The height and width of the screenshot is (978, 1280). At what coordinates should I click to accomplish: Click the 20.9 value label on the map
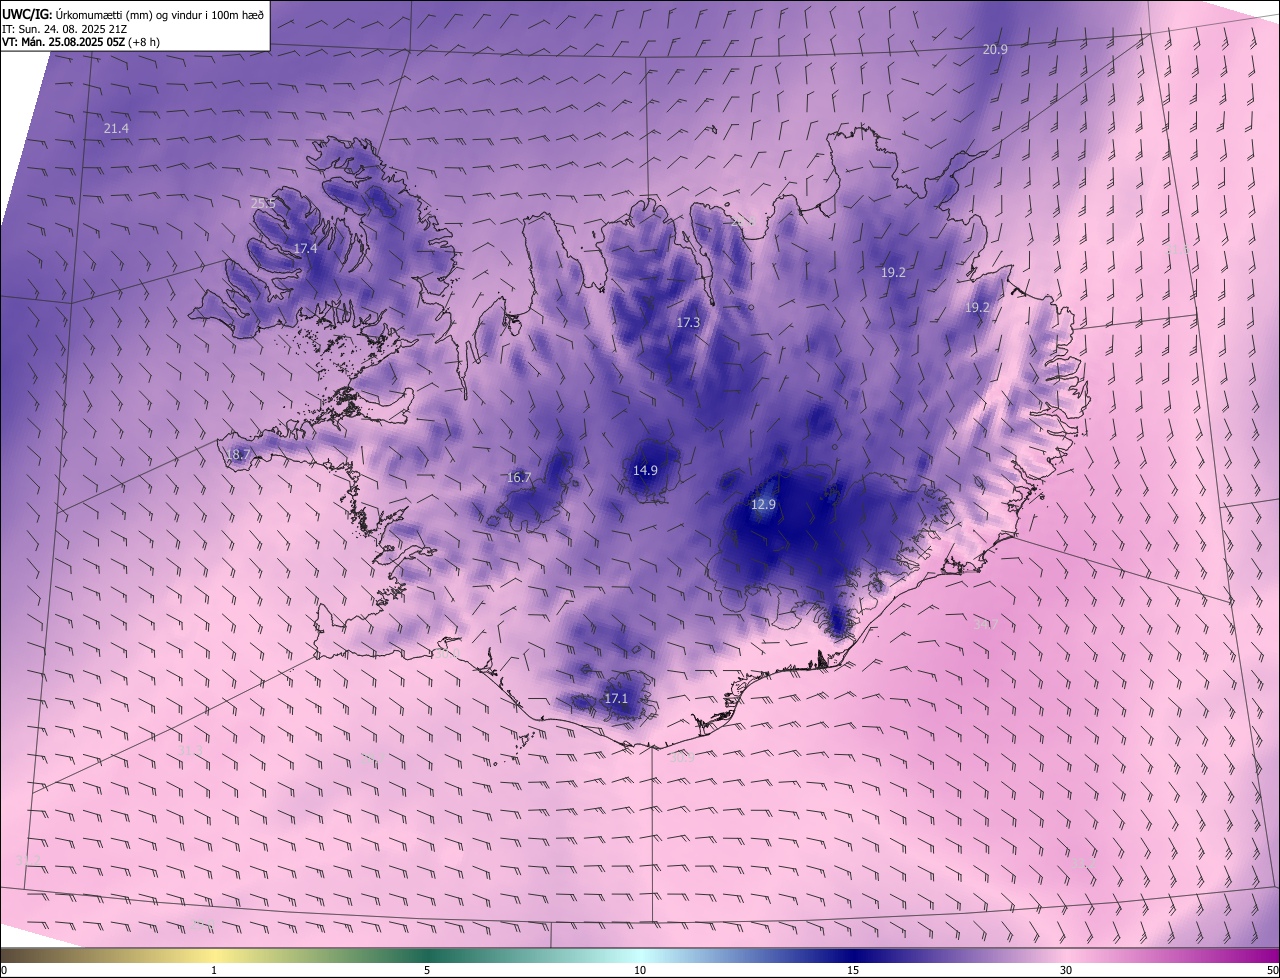[995, 49]
